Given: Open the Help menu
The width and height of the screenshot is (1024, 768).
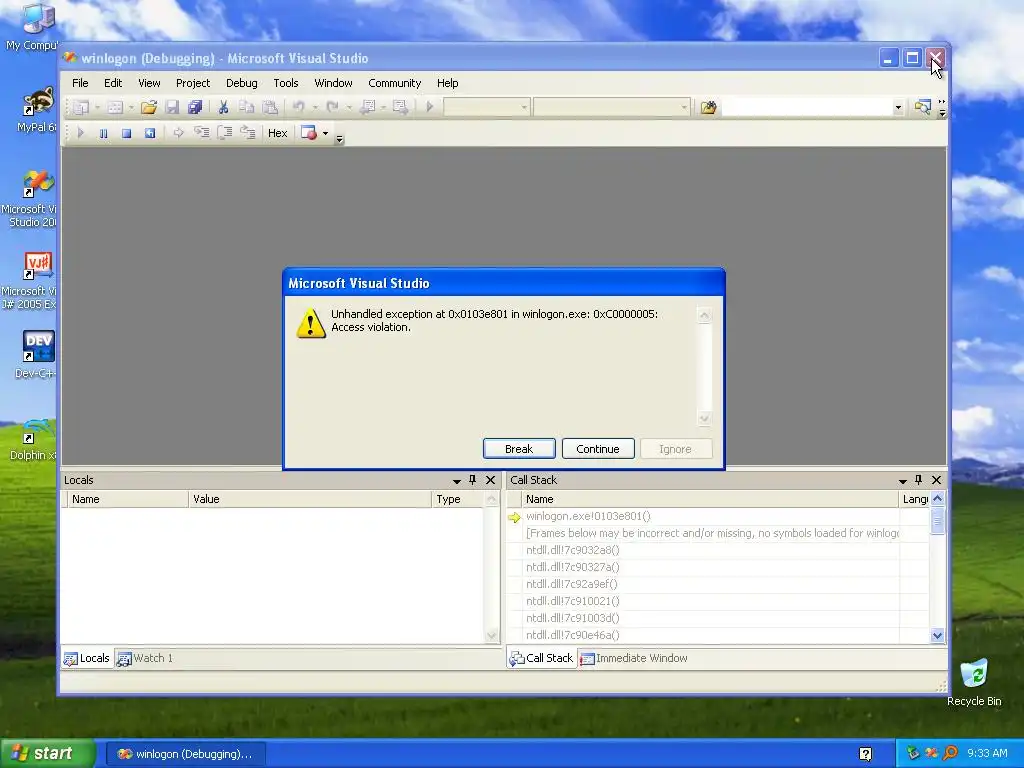Looking at the screenshot, I should [x=447, y=83].
